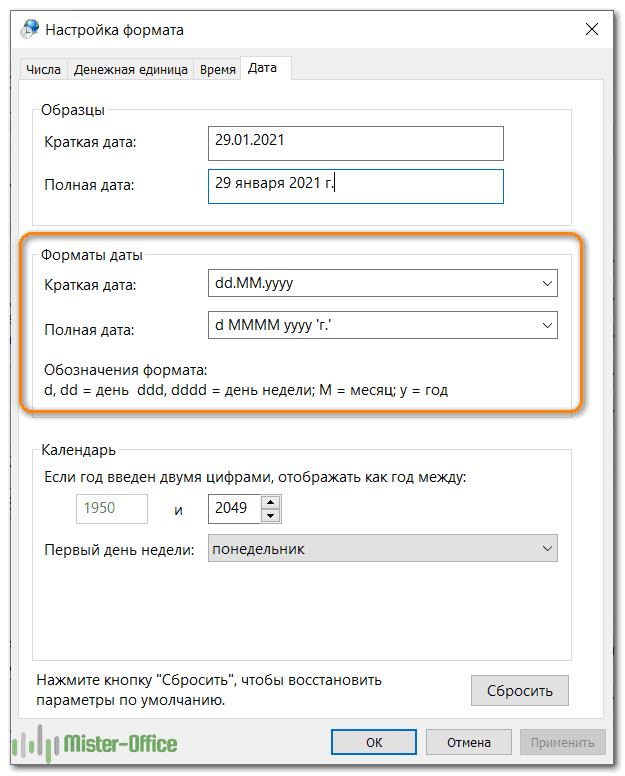Confirm settings with the OK button
This screenshot has width=625, height=776.
[374, 742]
